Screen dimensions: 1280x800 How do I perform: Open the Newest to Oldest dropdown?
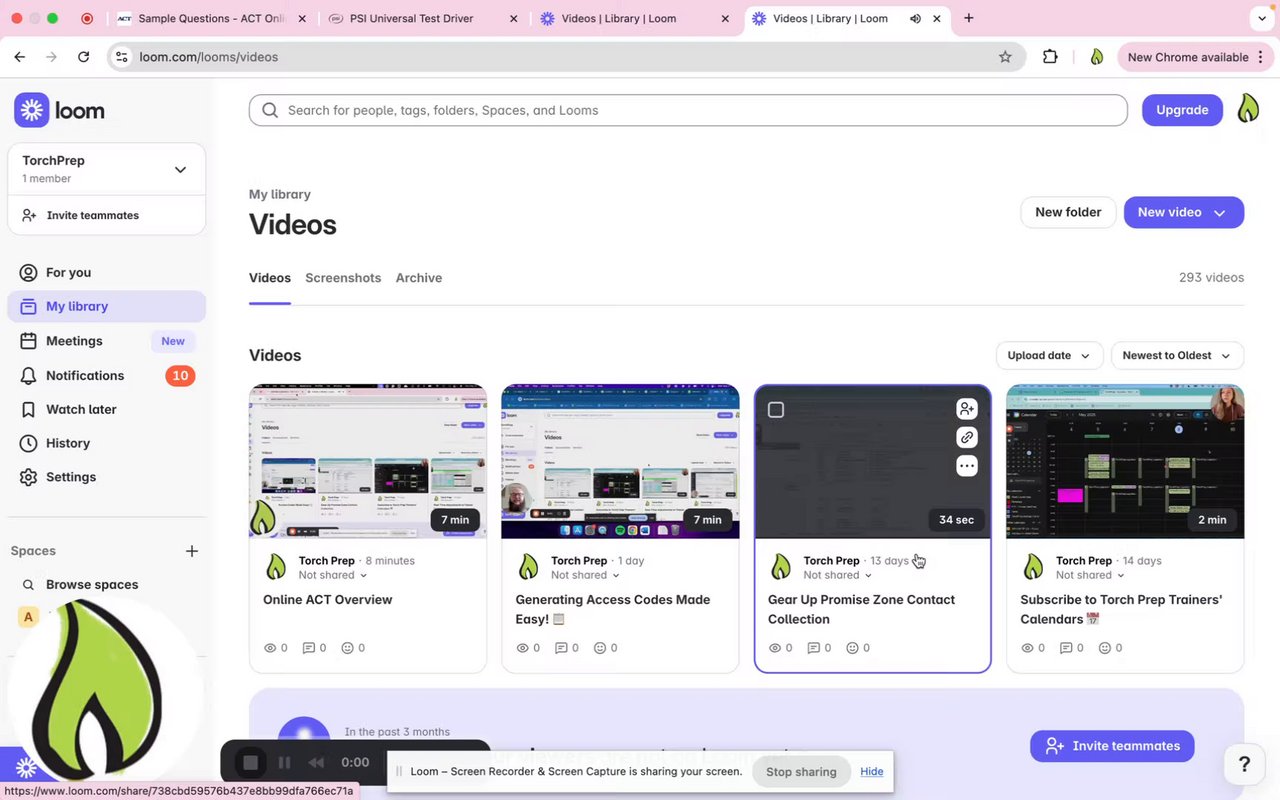tap(1177, 355)
